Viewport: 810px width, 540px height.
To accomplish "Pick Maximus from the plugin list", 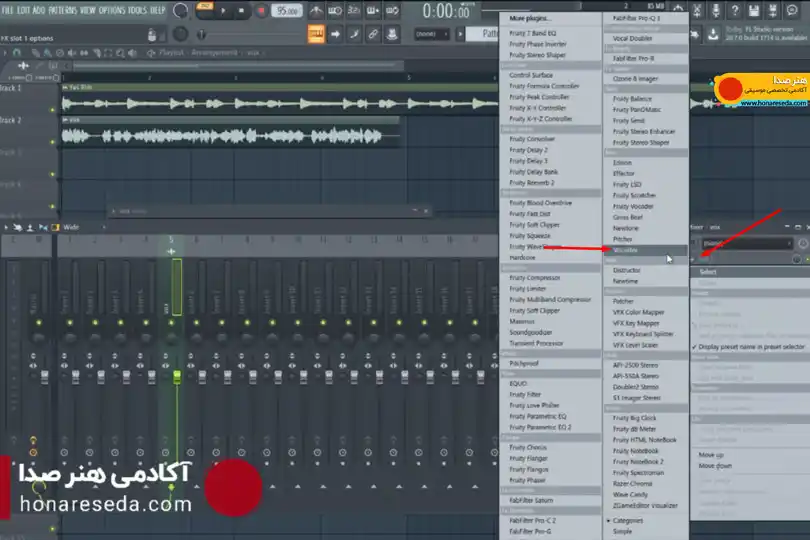I will click(522, 321).
